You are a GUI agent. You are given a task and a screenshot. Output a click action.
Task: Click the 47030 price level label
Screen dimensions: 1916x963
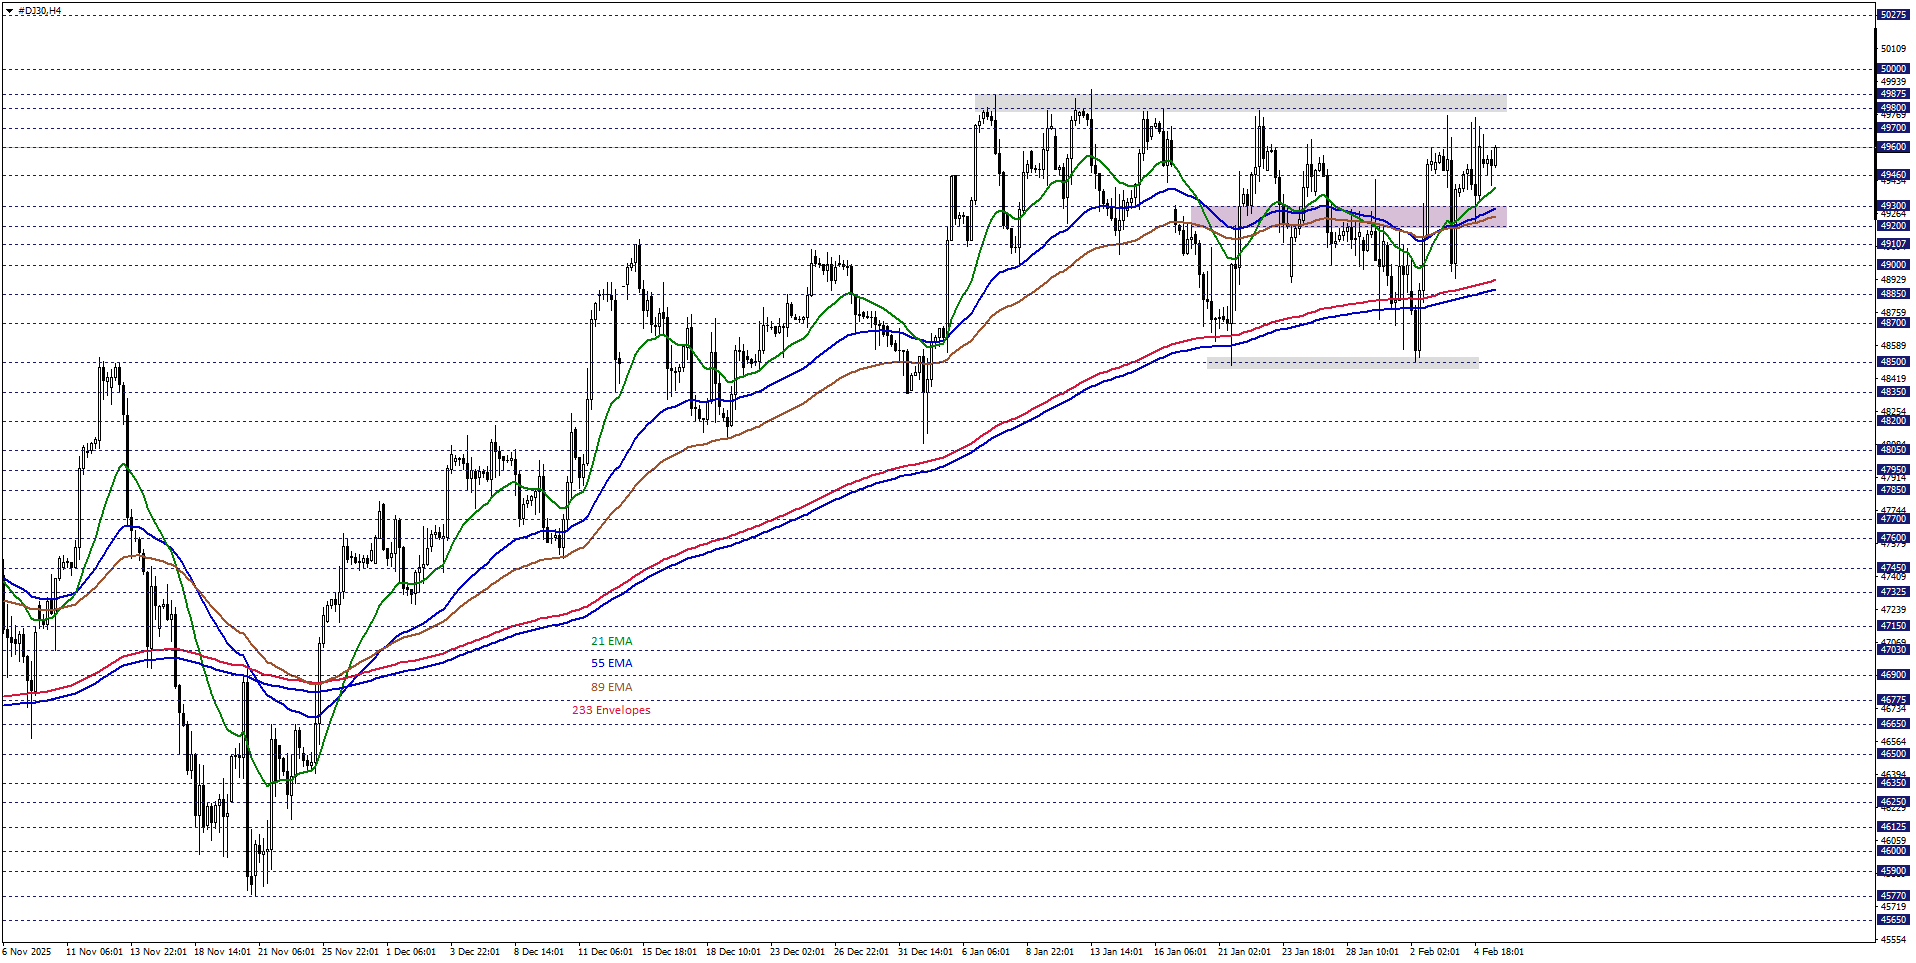(x=1892, y=650)
